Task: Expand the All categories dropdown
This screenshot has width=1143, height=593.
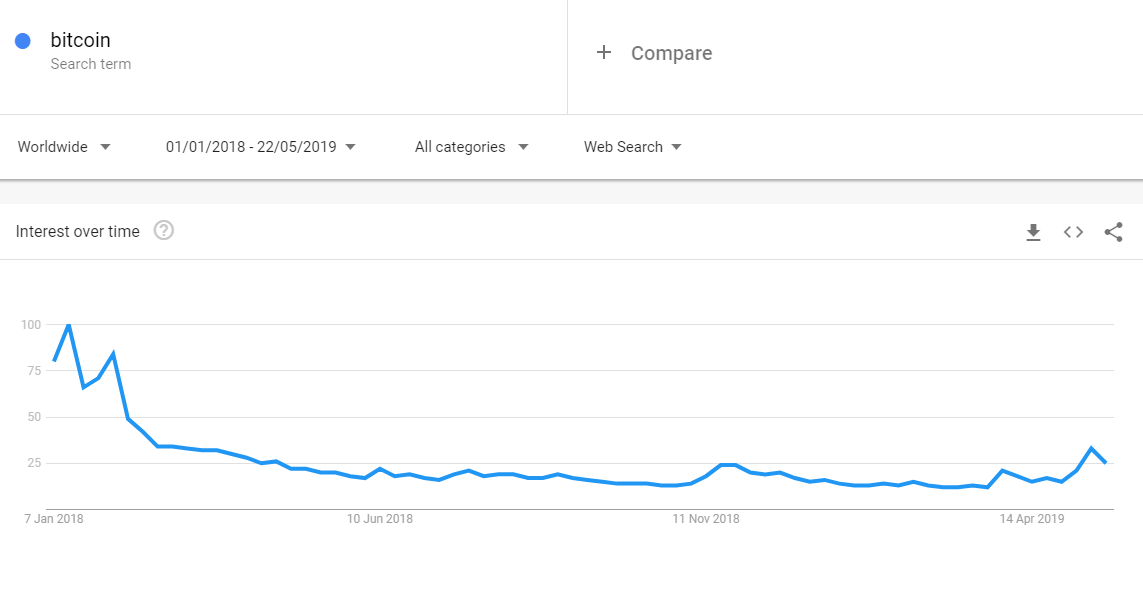Action: click(x=471, y=147)
